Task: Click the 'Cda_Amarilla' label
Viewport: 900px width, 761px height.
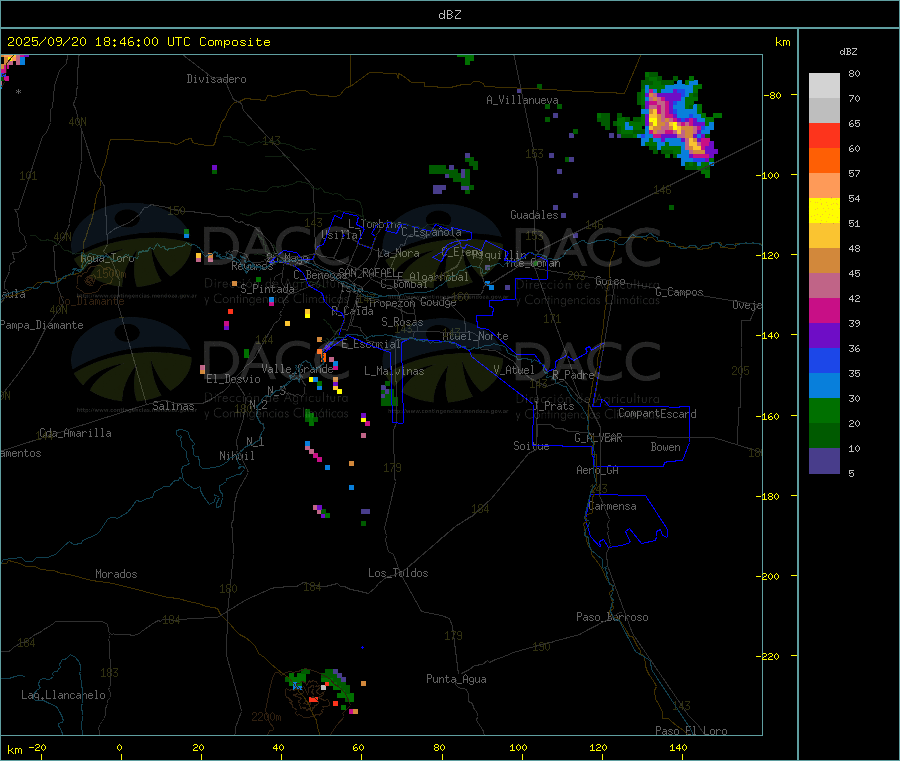Action: coord(75,433)
